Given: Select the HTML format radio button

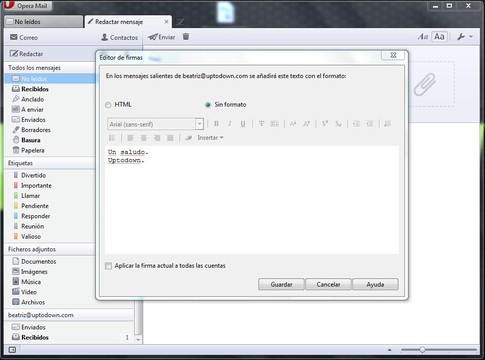Looking at the screenshot, I should (108, 105).
